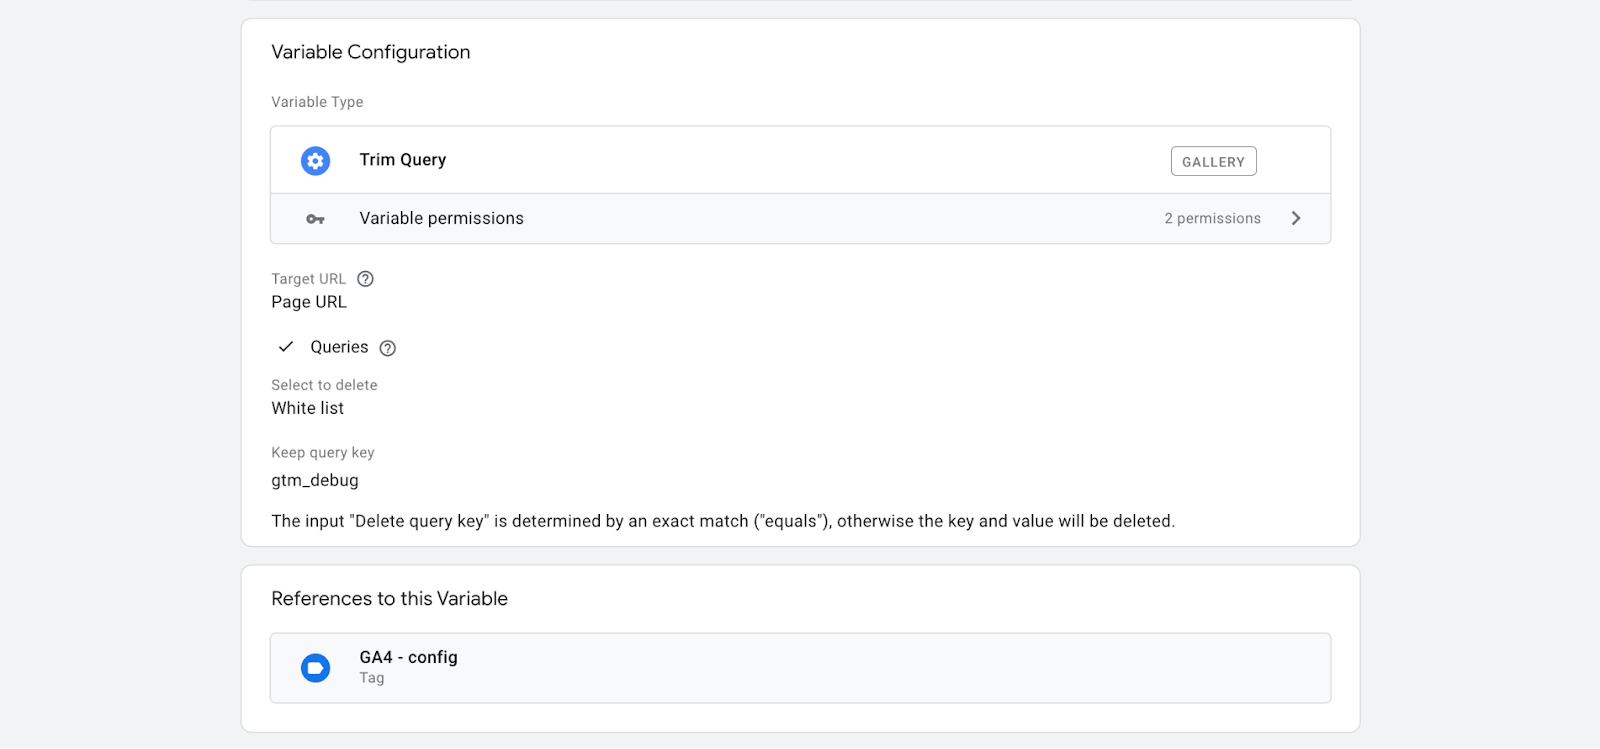Click the blue GA4 - config tag icon
Image resolution: width=1600 pixels, height=749 pixels.
pos(315,667)
